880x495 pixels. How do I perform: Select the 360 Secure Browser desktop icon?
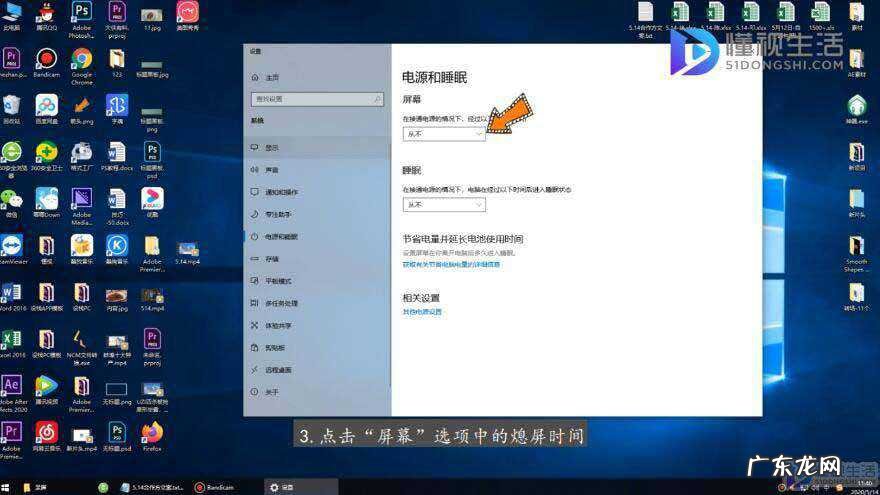click(x=12, y=159)
